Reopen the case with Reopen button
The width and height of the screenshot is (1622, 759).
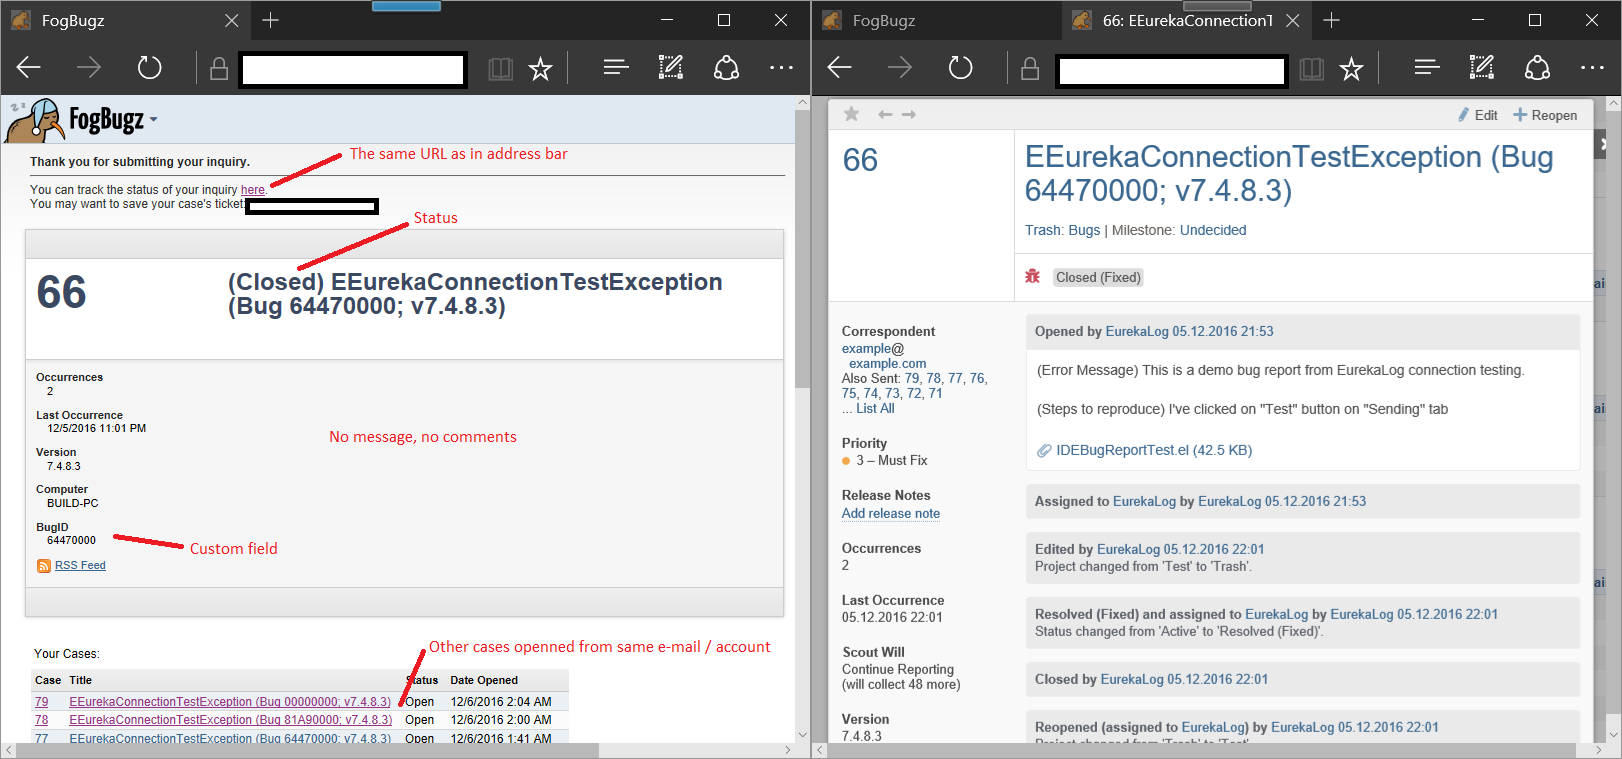click(x=1545, y=115)
